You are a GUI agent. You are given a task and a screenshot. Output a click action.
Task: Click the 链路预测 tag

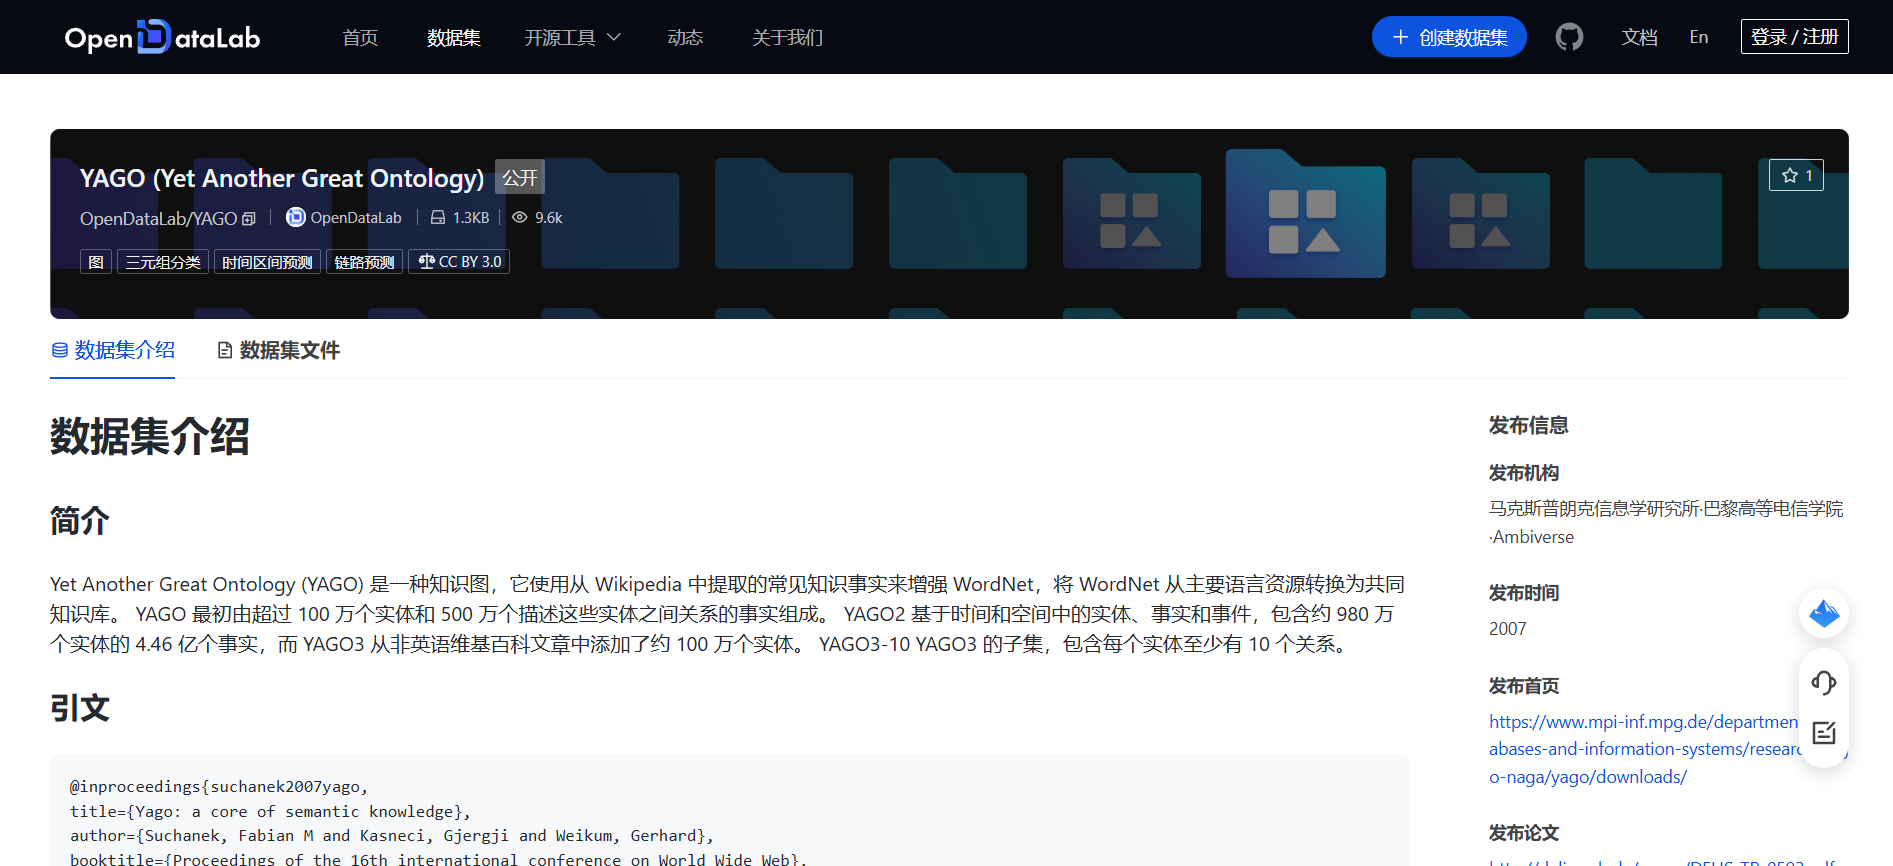pos(364,262)
